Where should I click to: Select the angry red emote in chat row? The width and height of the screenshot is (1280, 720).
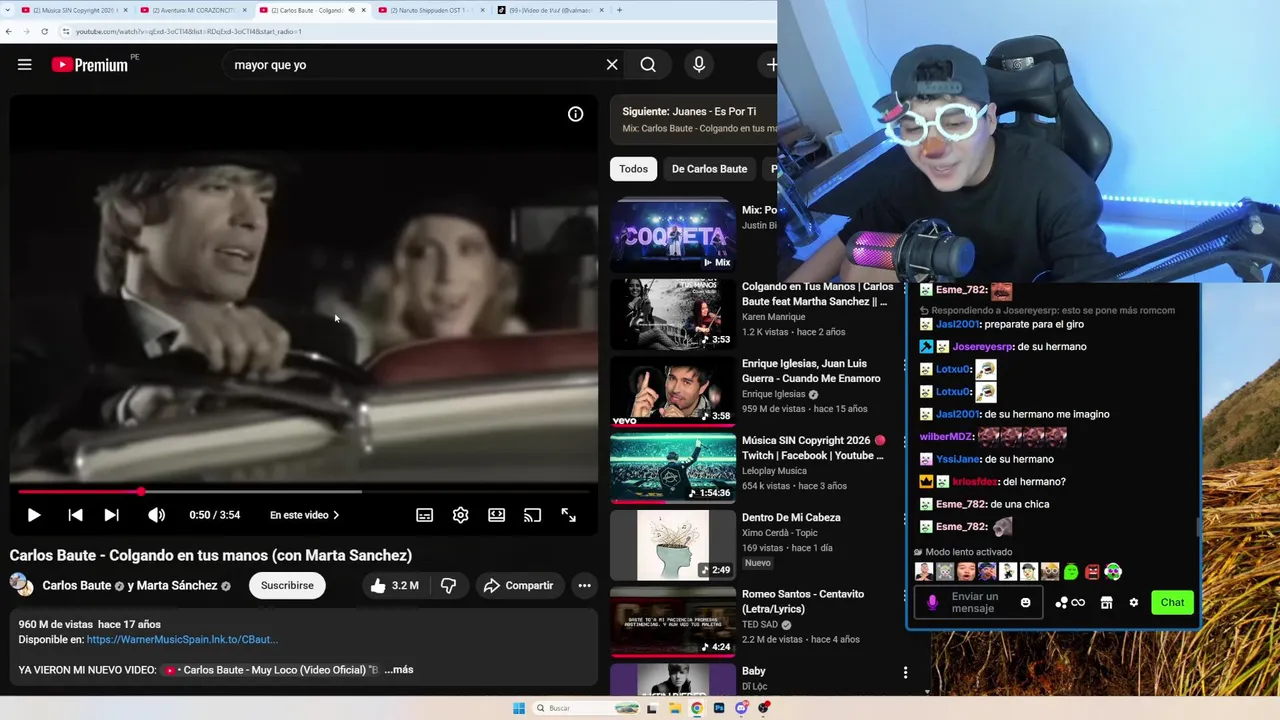1092,572
